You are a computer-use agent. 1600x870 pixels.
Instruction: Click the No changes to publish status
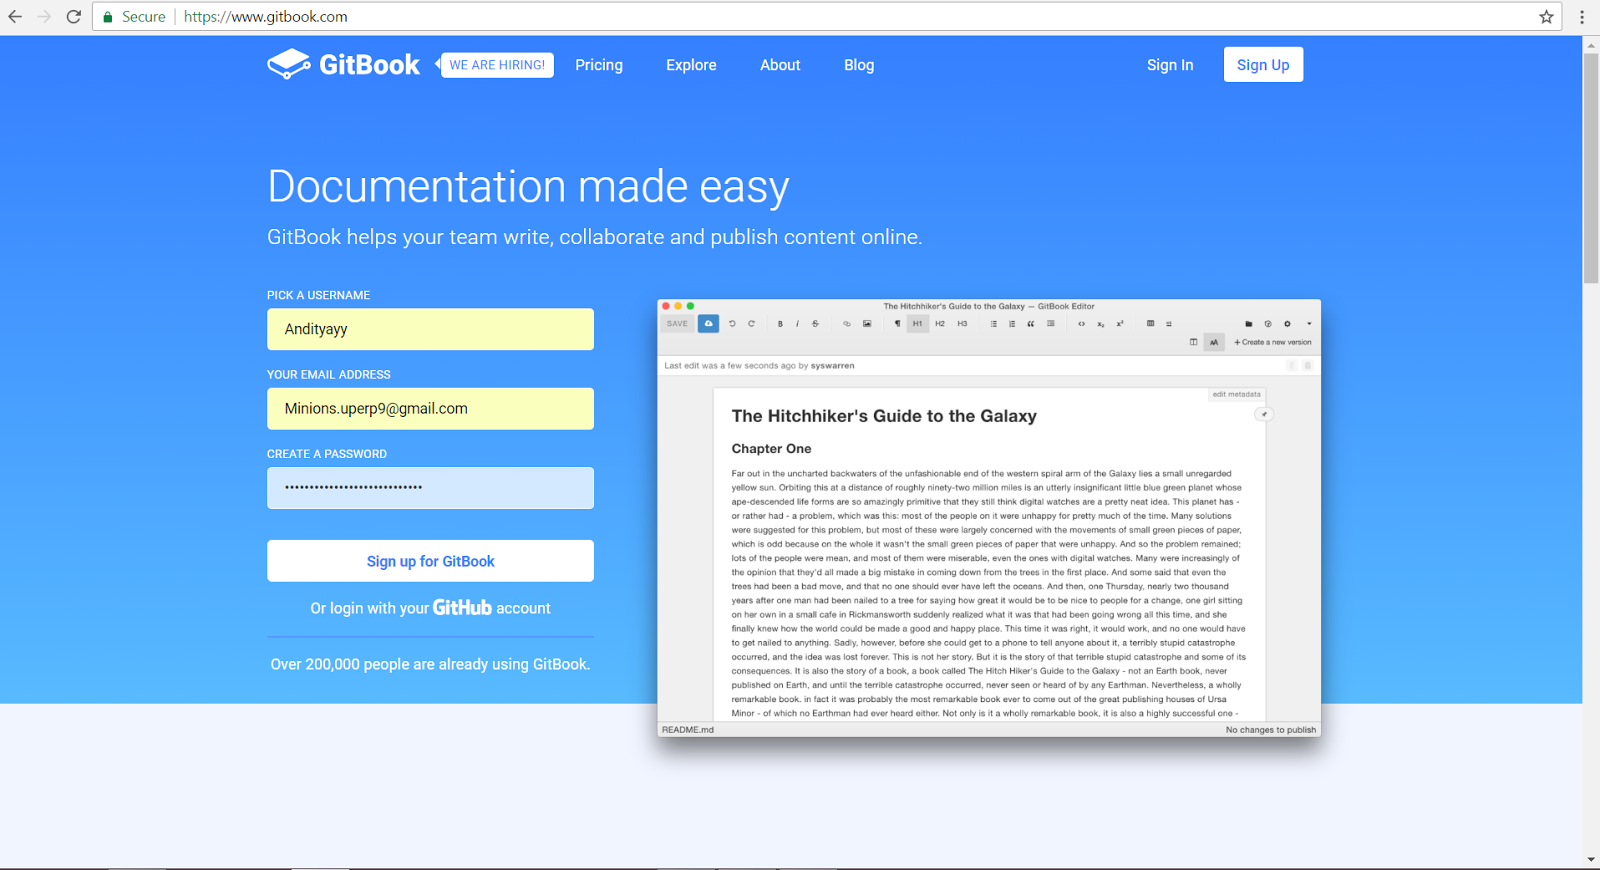coord(1271,730)
